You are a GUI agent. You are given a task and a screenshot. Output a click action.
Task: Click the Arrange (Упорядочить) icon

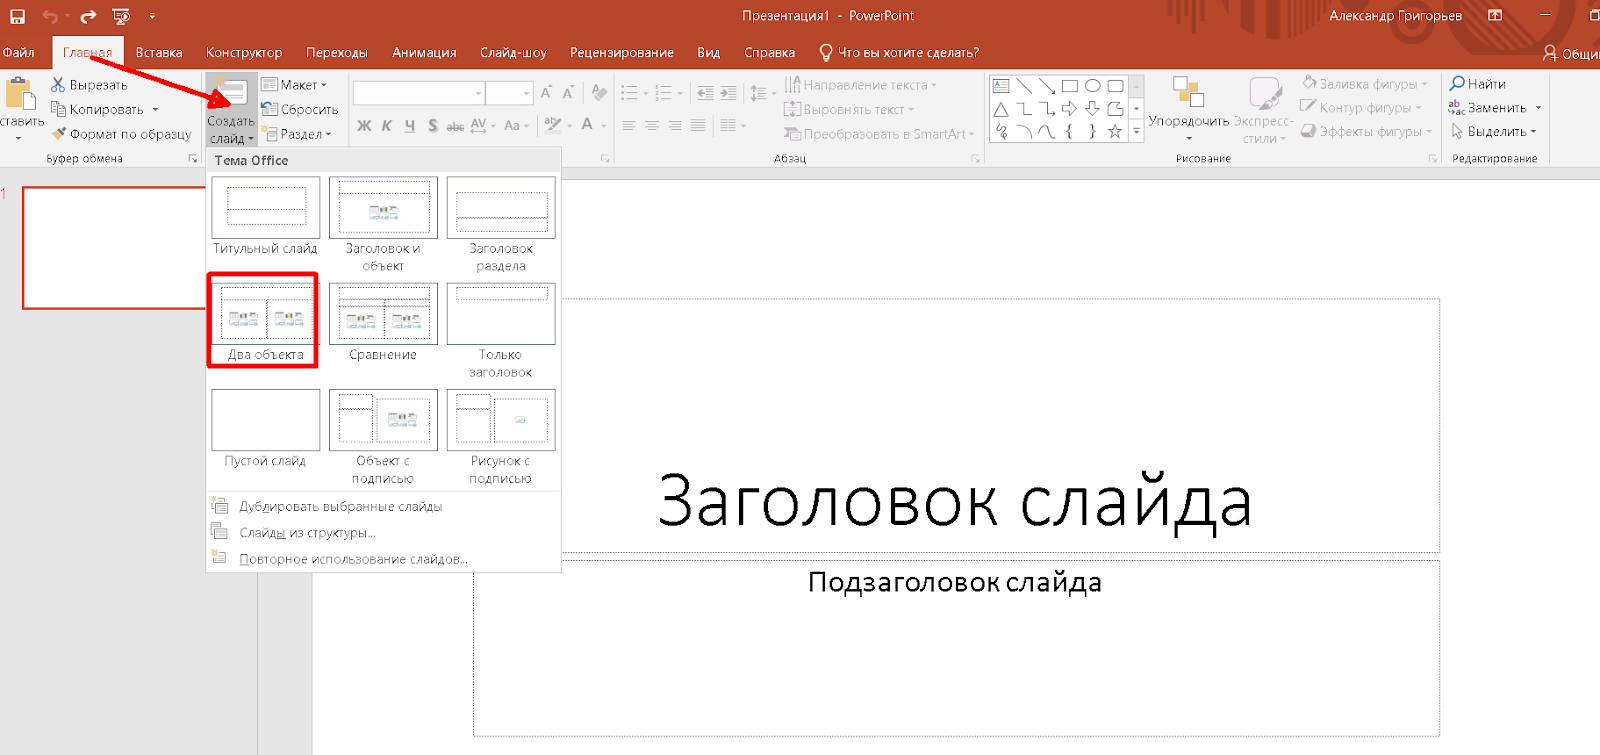coord(1188,92)
